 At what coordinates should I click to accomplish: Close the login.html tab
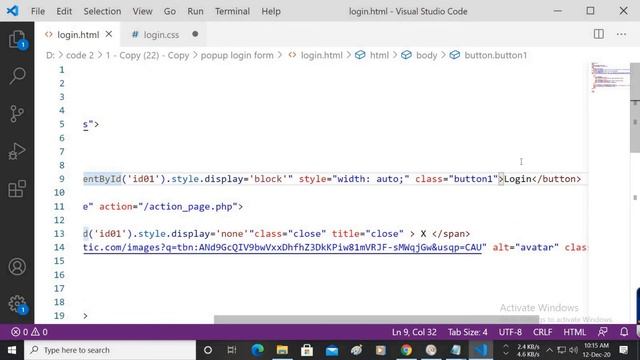point(109,34)
